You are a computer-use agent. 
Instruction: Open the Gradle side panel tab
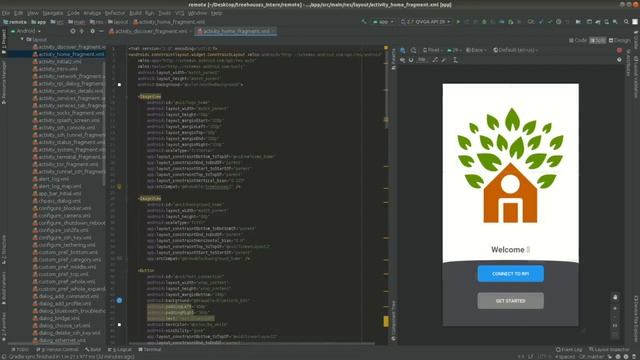tap(636, 40)
